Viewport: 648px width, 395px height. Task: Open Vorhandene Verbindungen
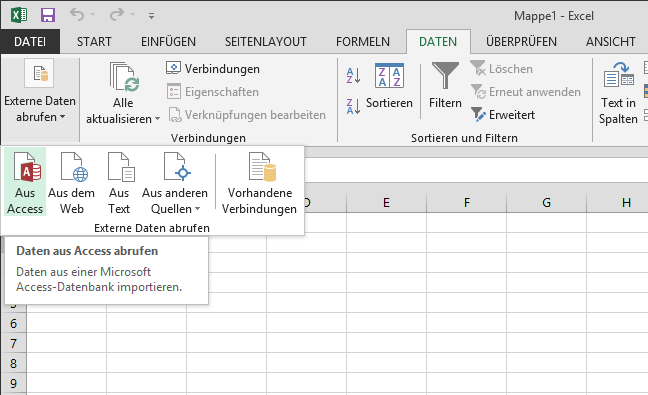pos(260,183)
